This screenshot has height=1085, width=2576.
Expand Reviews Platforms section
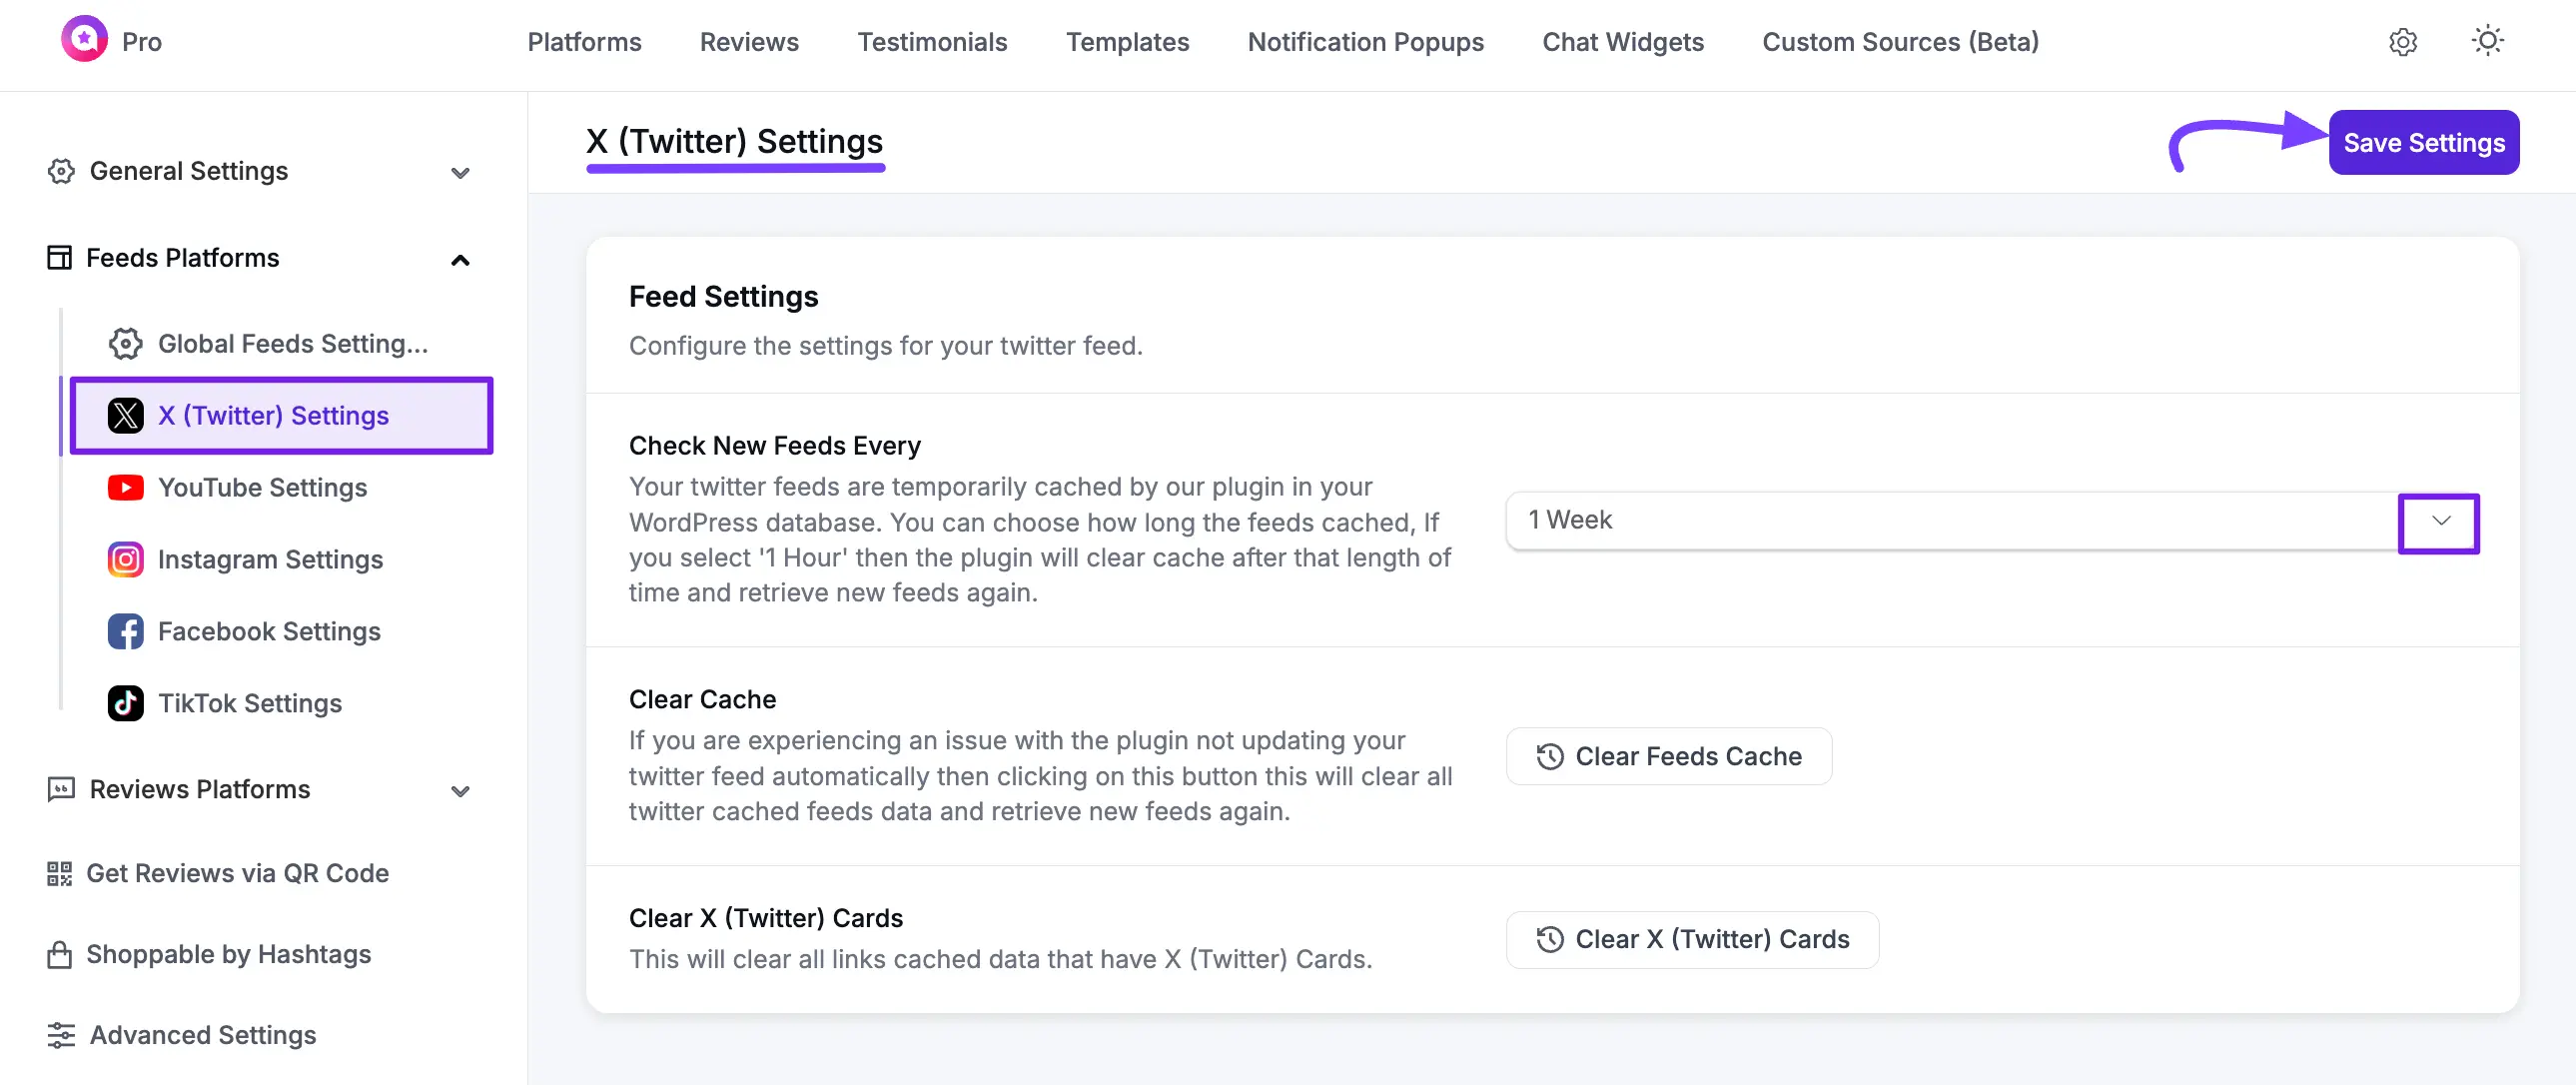click(x=460, y=791)
